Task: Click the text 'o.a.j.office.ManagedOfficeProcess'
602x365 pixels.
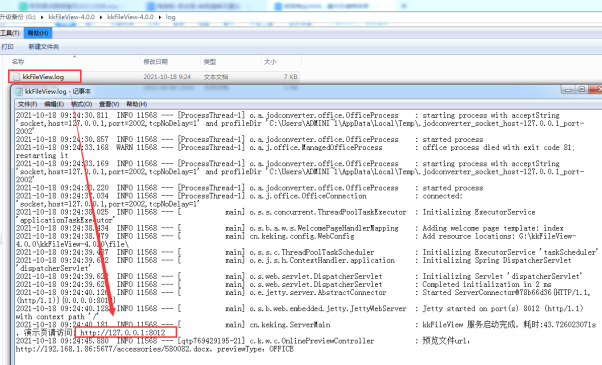Action: click(316, 147)
